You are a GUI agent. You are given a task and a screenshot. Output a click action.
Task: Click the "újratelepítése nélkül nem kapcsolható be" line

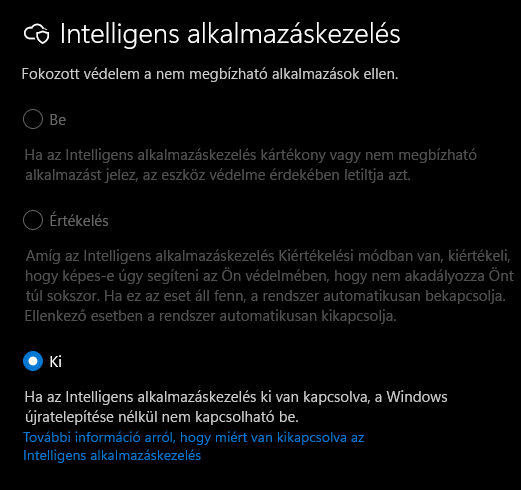[x=162, y=417]
